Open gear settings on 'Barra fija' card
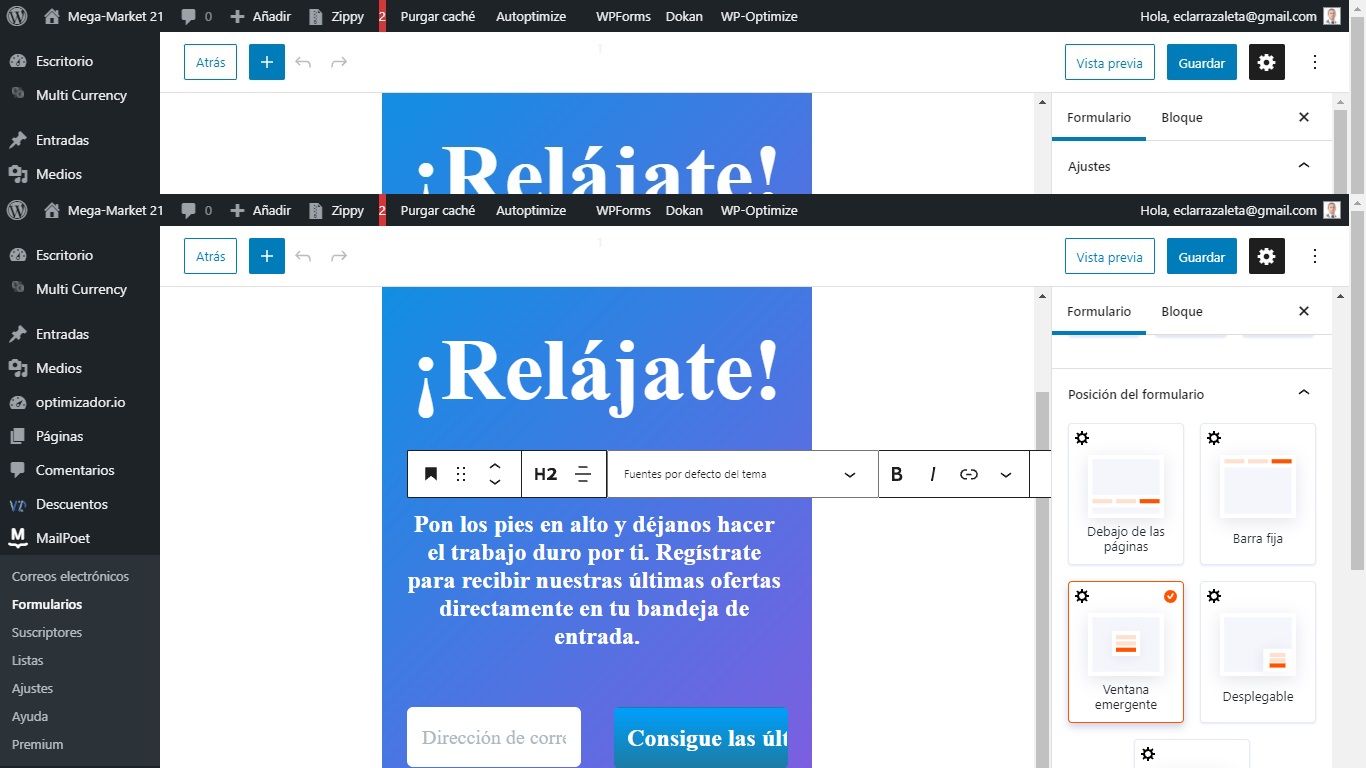 coord(1213,438)
